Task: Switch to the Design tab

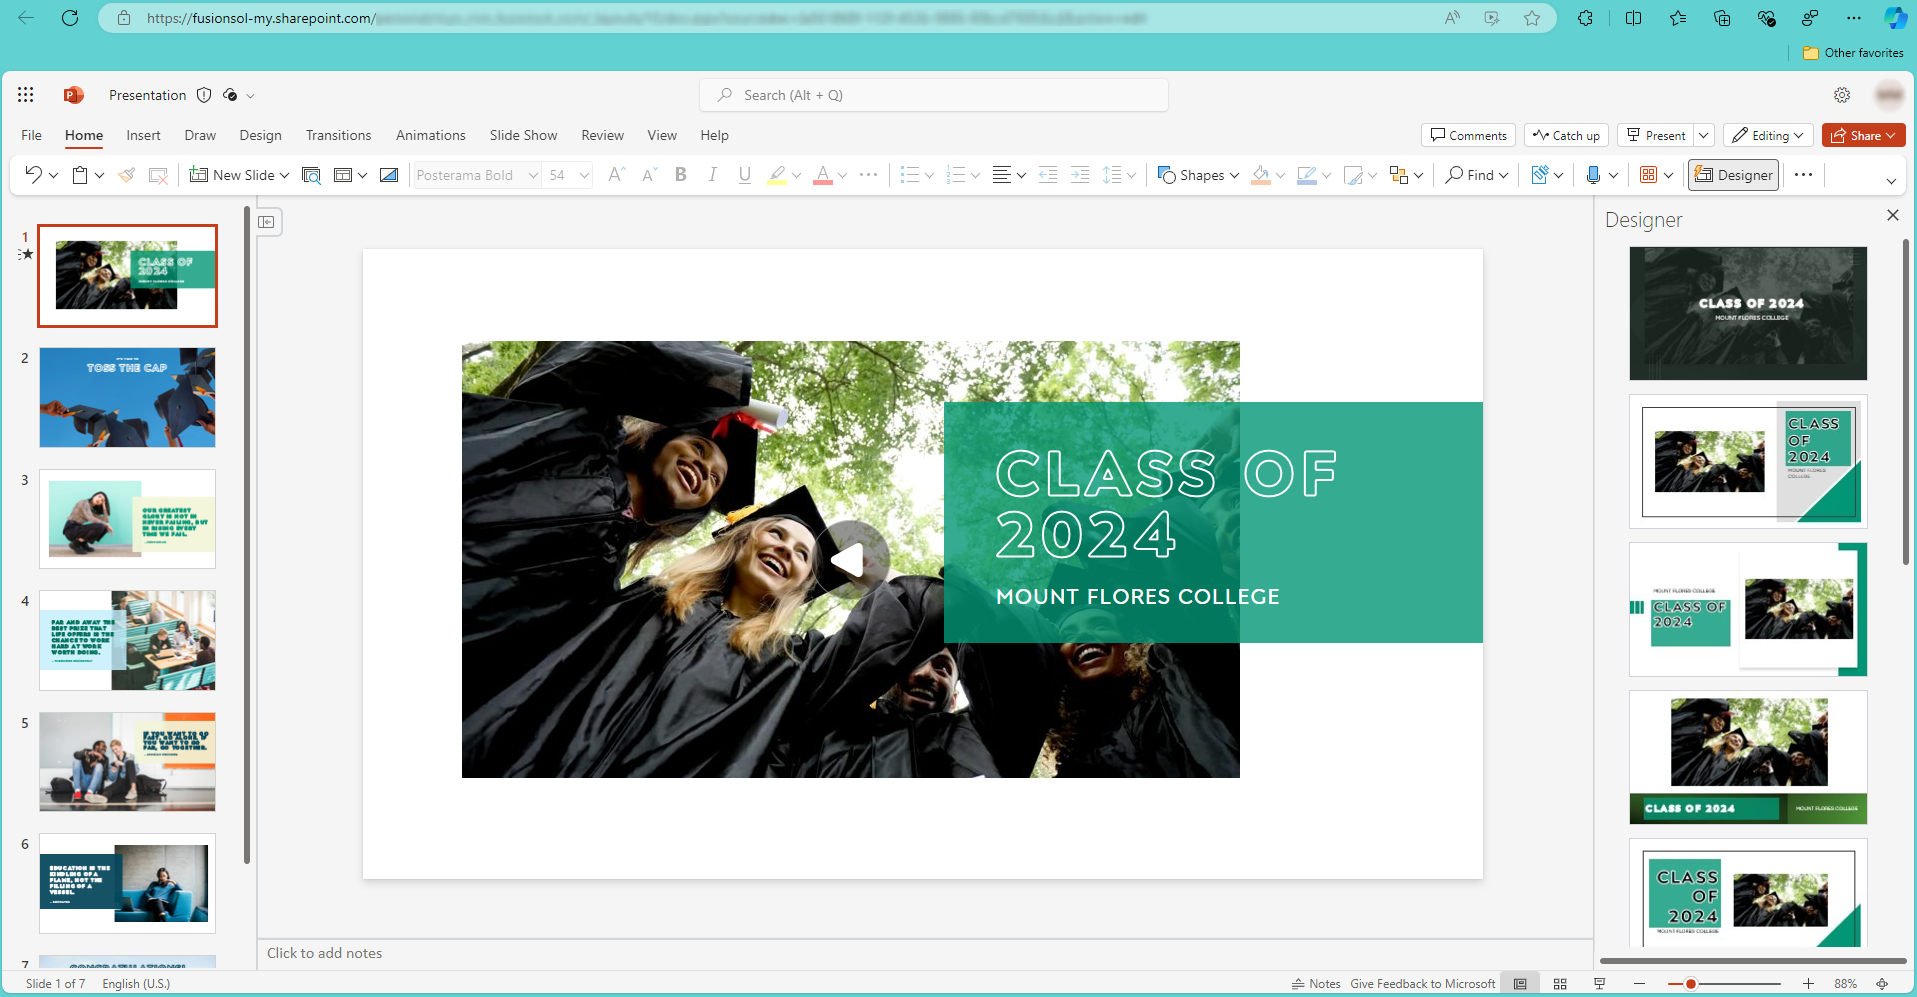Action: pyautogui.click(x=260, y=135)
